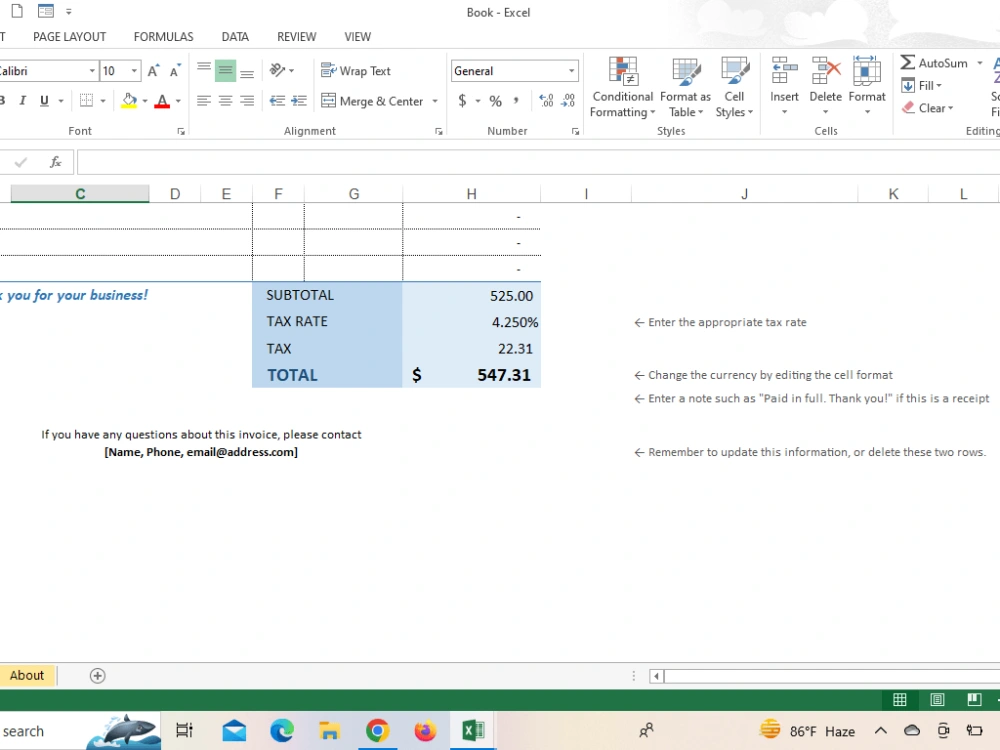The width and height of the screenshot is (1000, 750).
Task: Open Merge & Center dropdown arrow
Action: coord(435,101)
